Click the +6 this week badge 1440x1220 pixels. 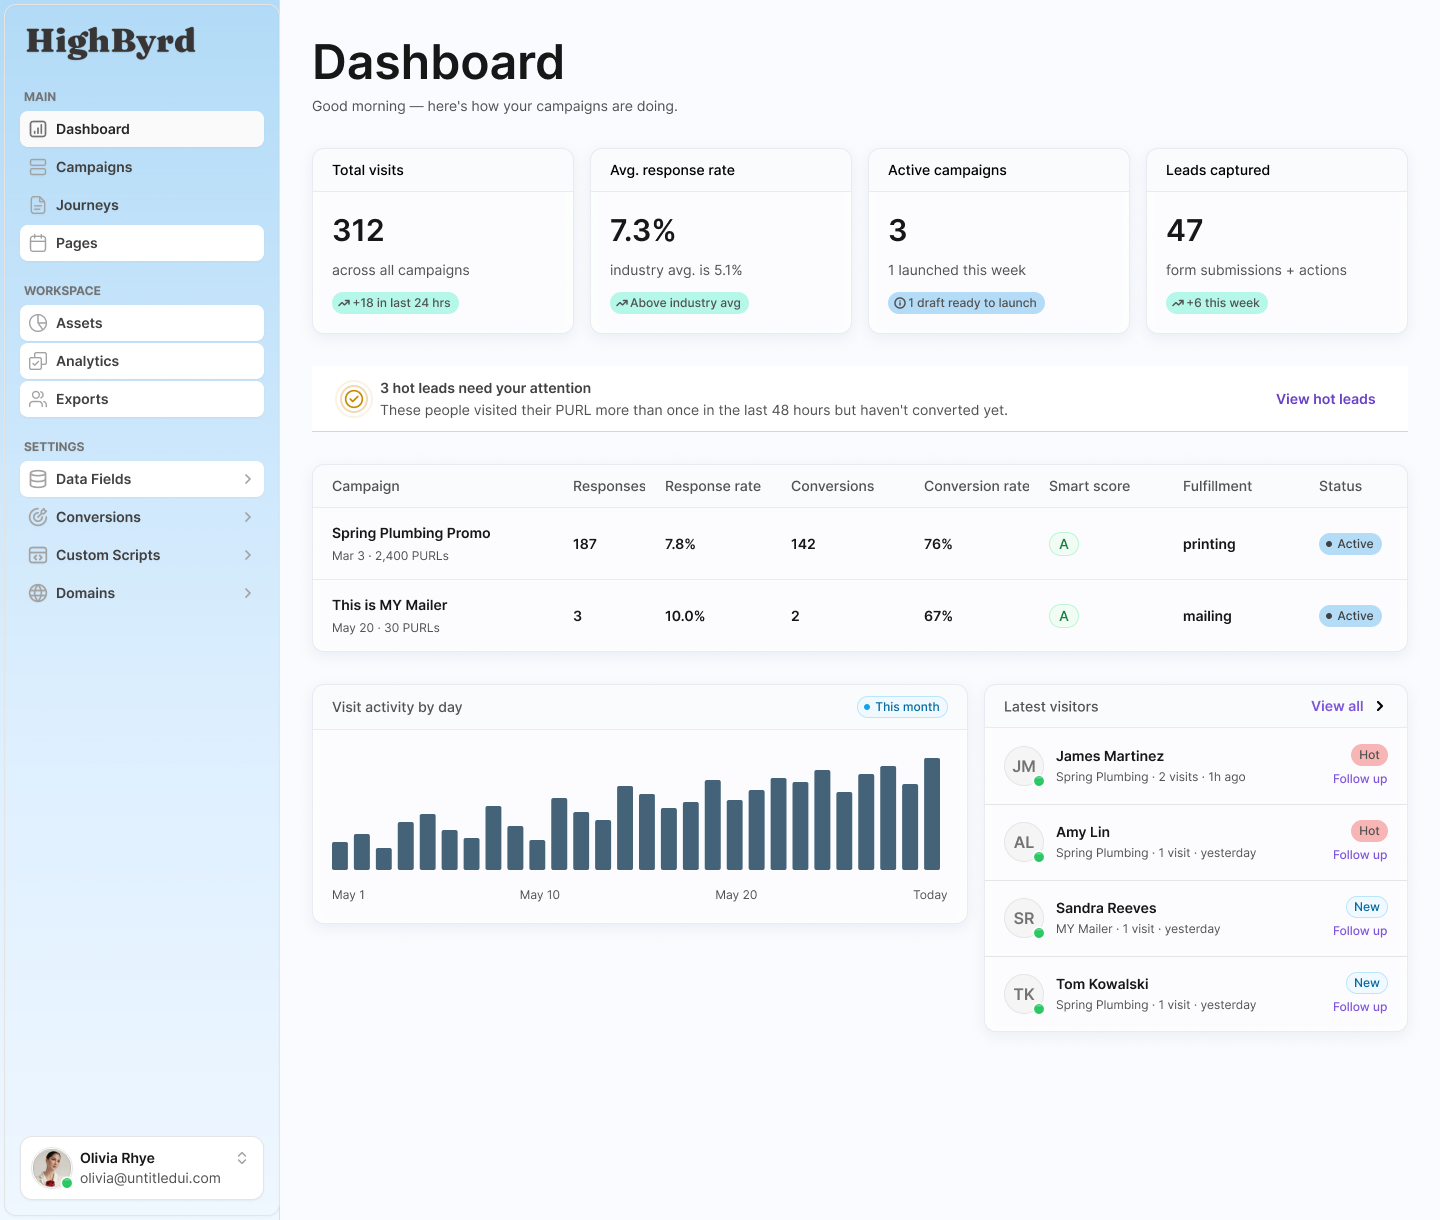(1216, 303)
